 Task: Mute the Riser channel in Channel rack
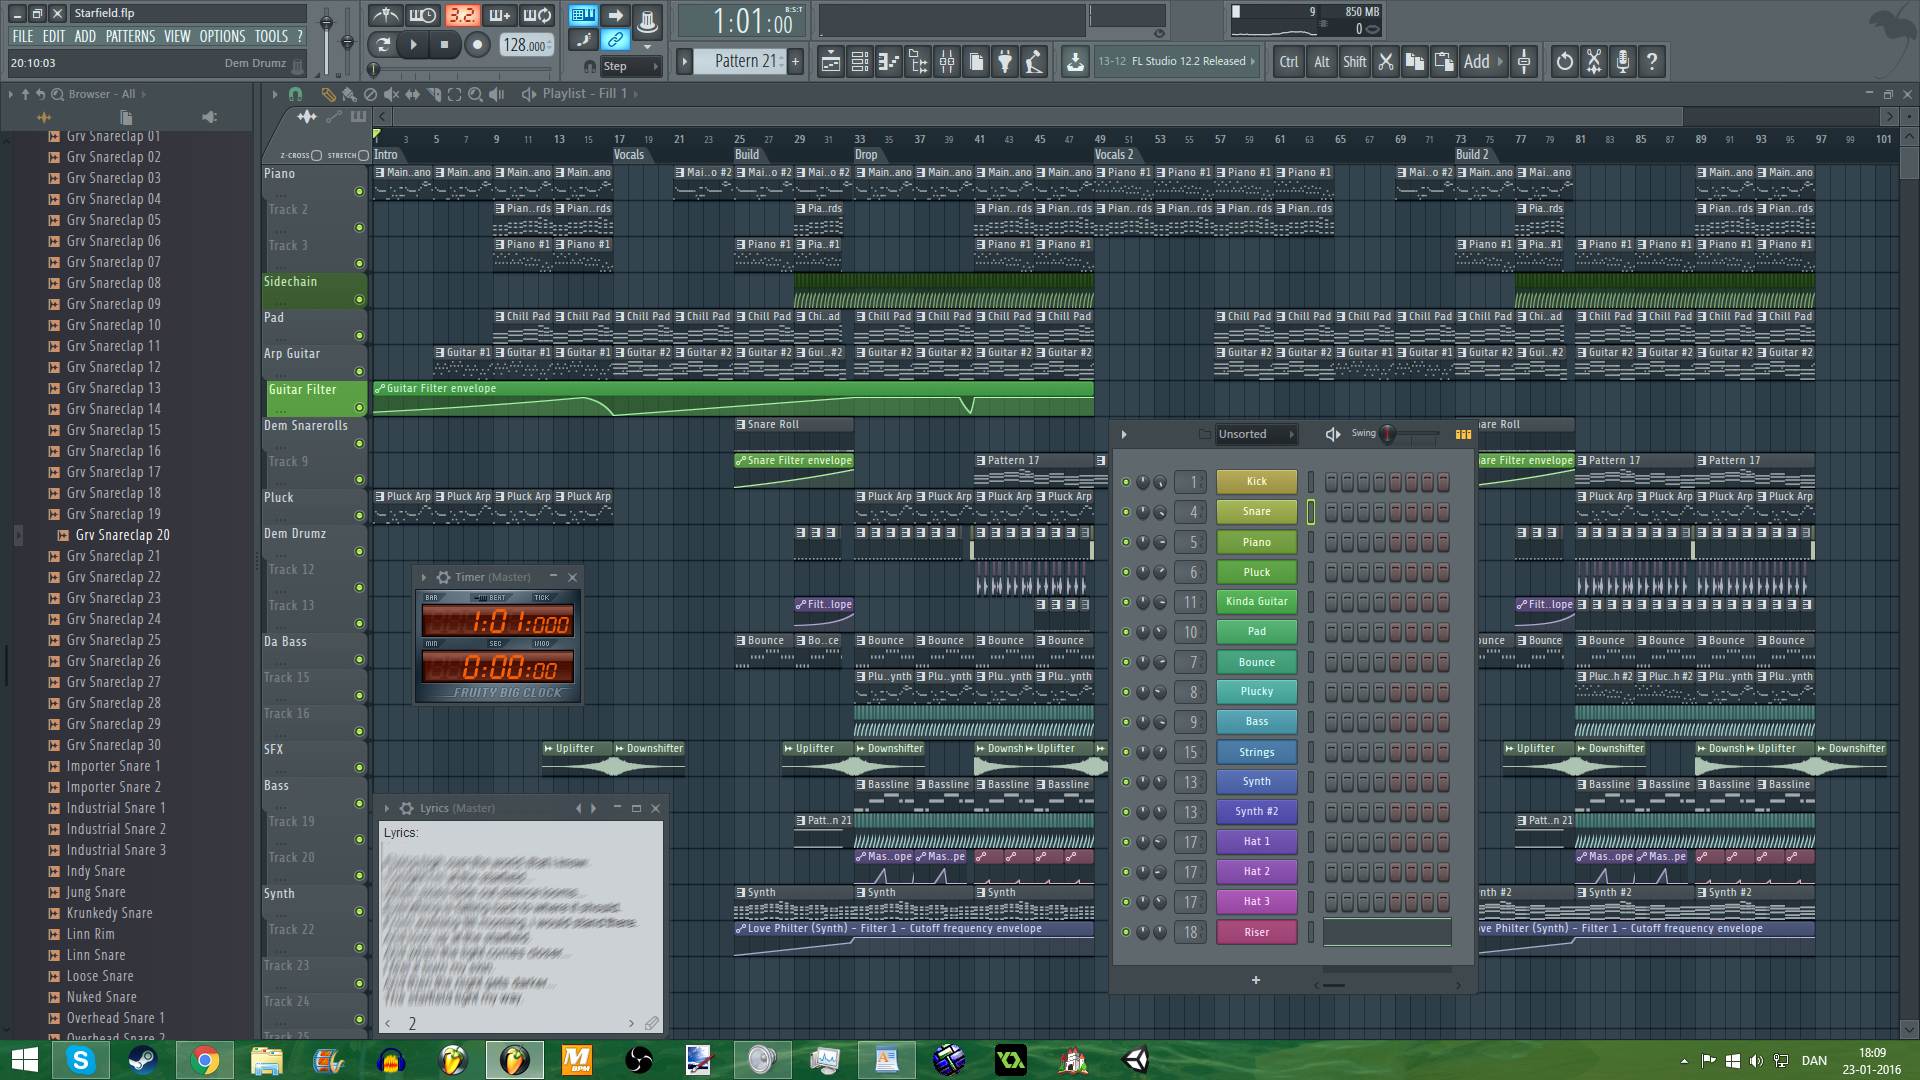(x=1126, y=932)
